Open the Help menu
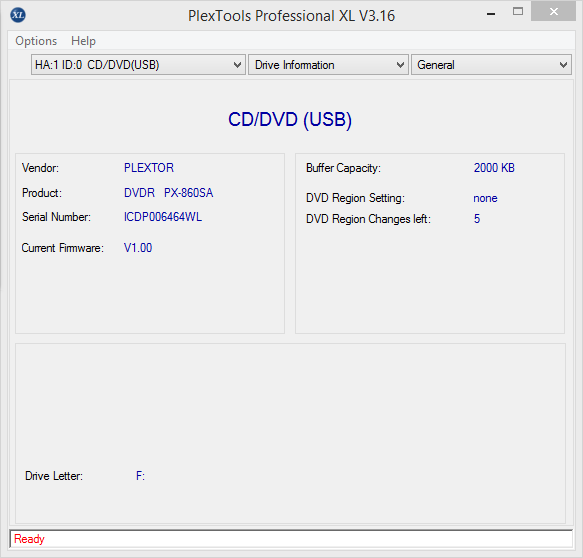The image size is (583, 558). (x=83, y=41)
